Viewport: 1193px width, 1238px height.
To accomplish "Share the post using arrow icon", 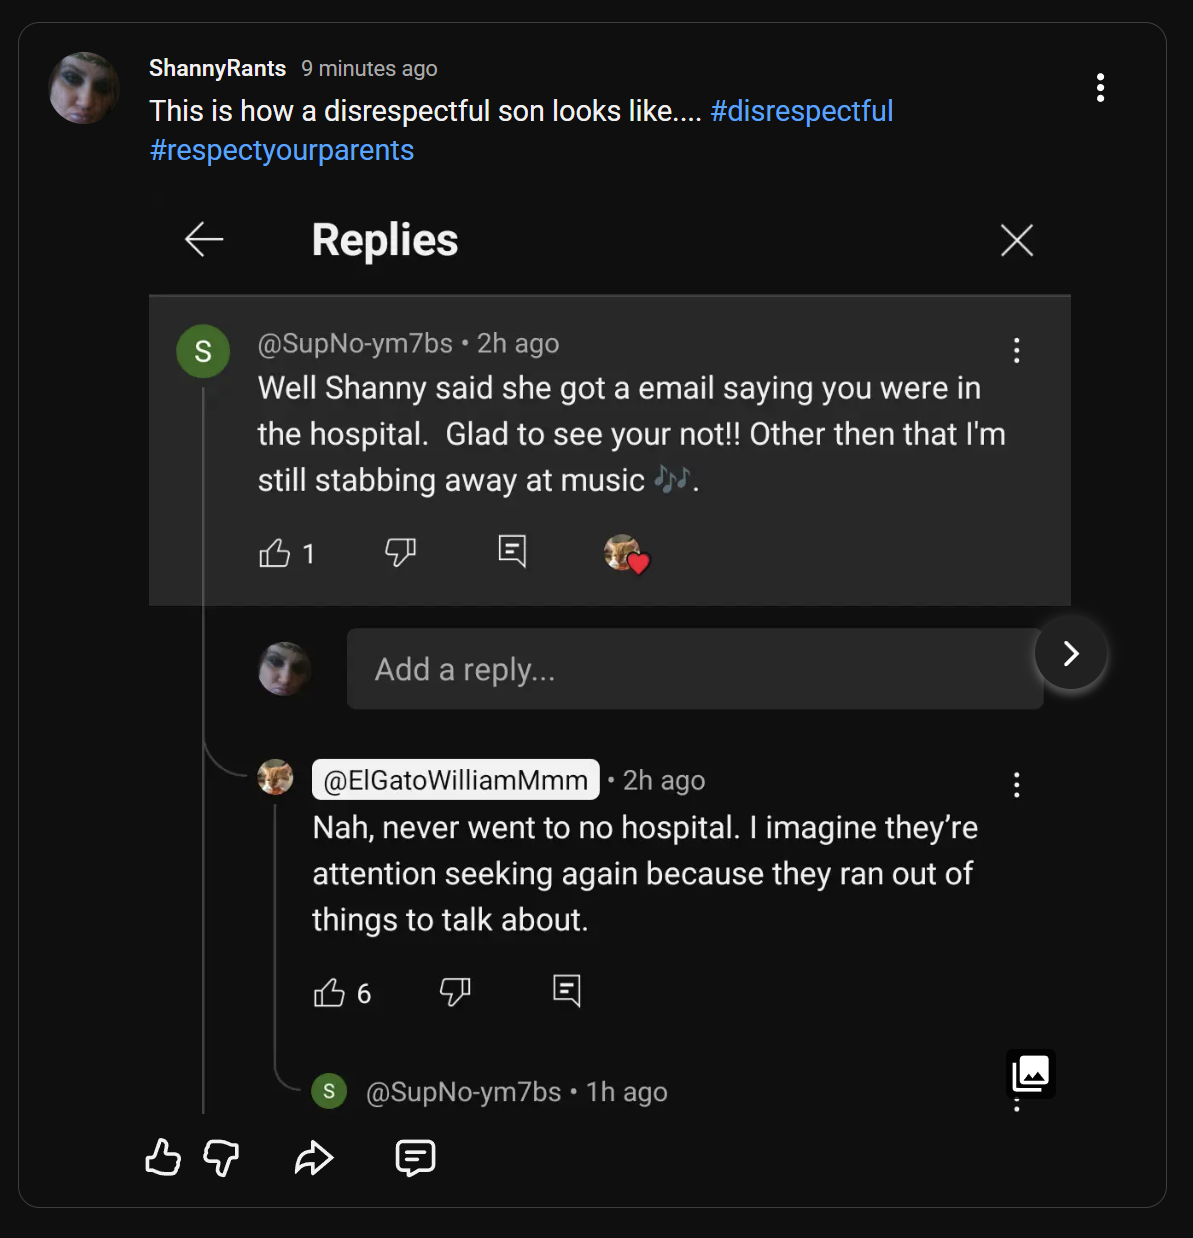I will click(x=313, y=1158).
